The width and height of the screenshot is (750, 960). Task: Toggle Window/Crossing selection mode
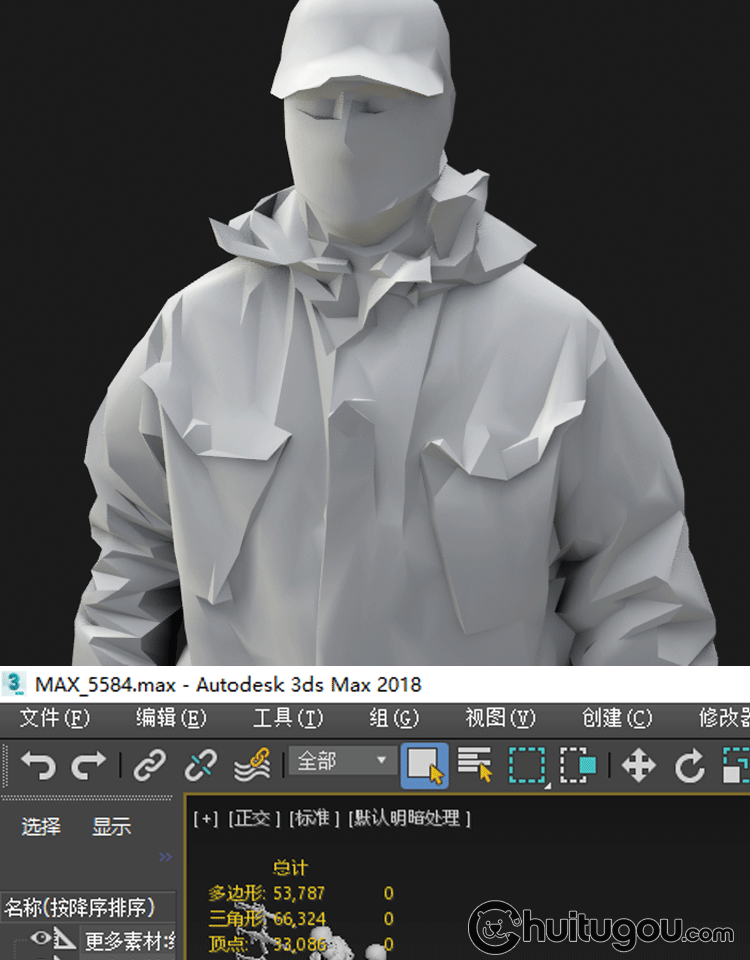(x=578, y=767)
